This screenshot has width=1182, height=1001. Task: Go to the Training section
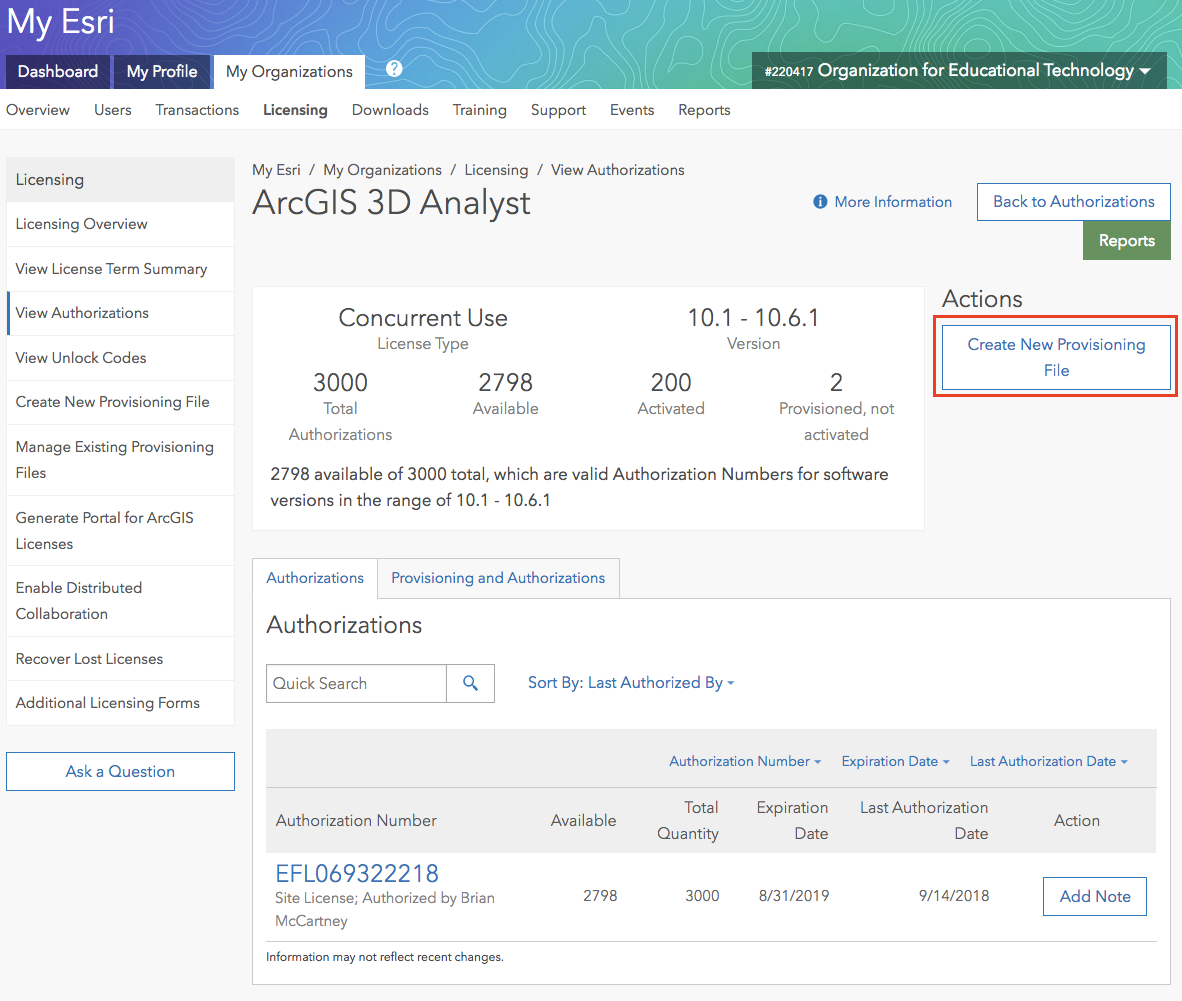point(479,110)
